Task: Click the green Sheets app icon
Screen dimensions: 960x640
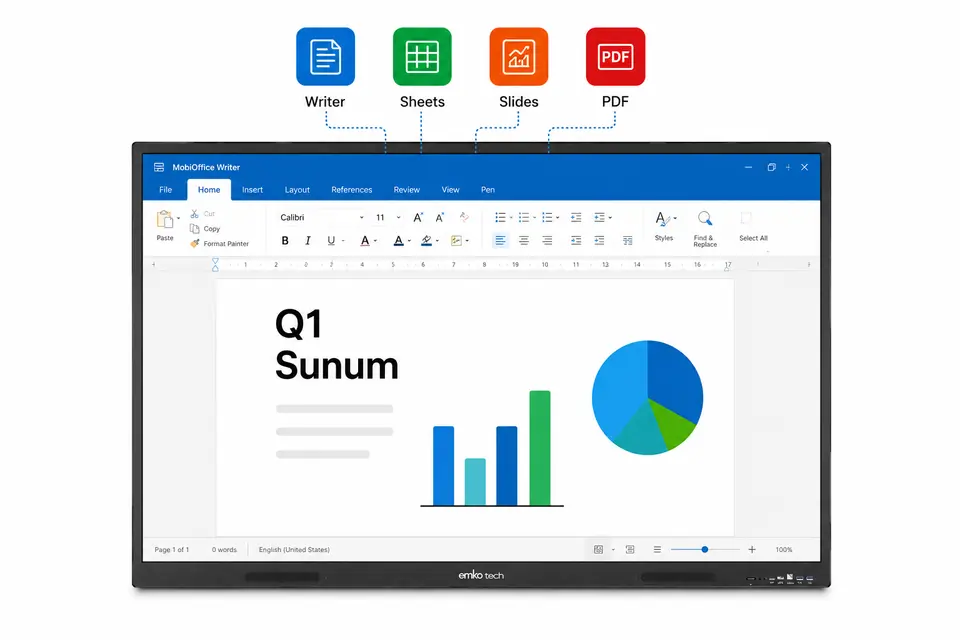Action: pyautogui.click(x=422, y=56)
